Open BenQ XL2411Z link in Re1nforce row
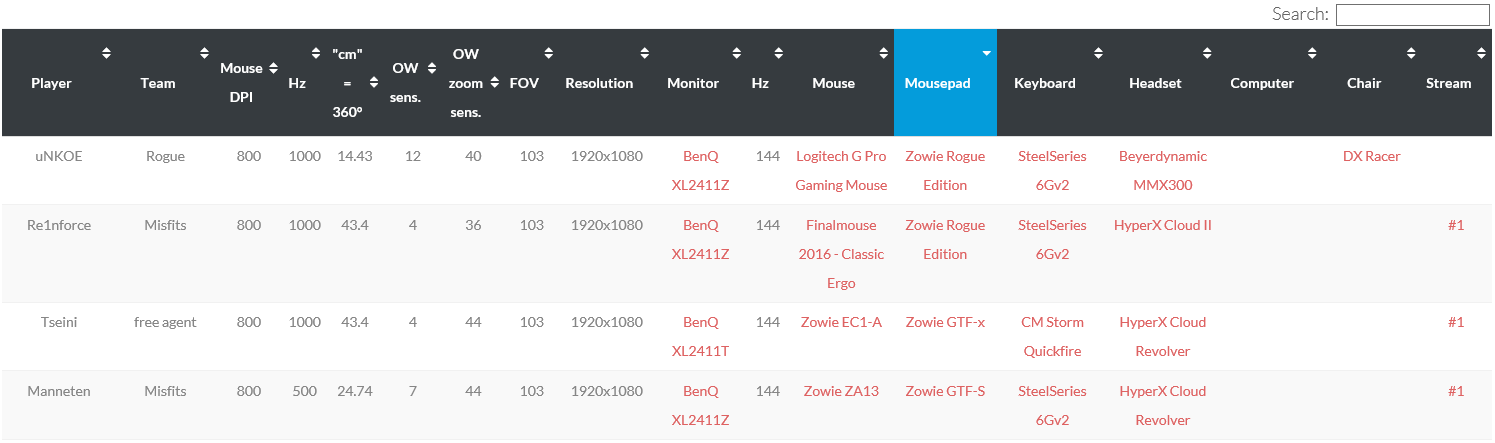Viewport: 1495px width, 443px height. pos(700,240)
